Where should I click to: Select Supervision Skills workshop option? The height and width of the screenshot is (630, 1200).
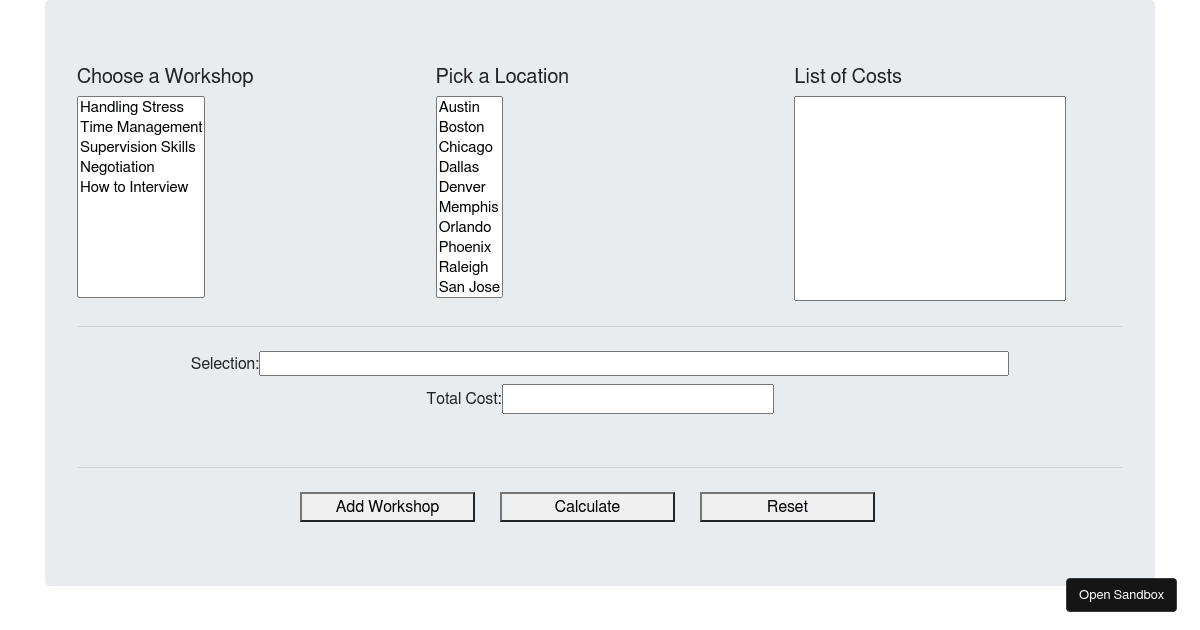[x=138, y=147]
